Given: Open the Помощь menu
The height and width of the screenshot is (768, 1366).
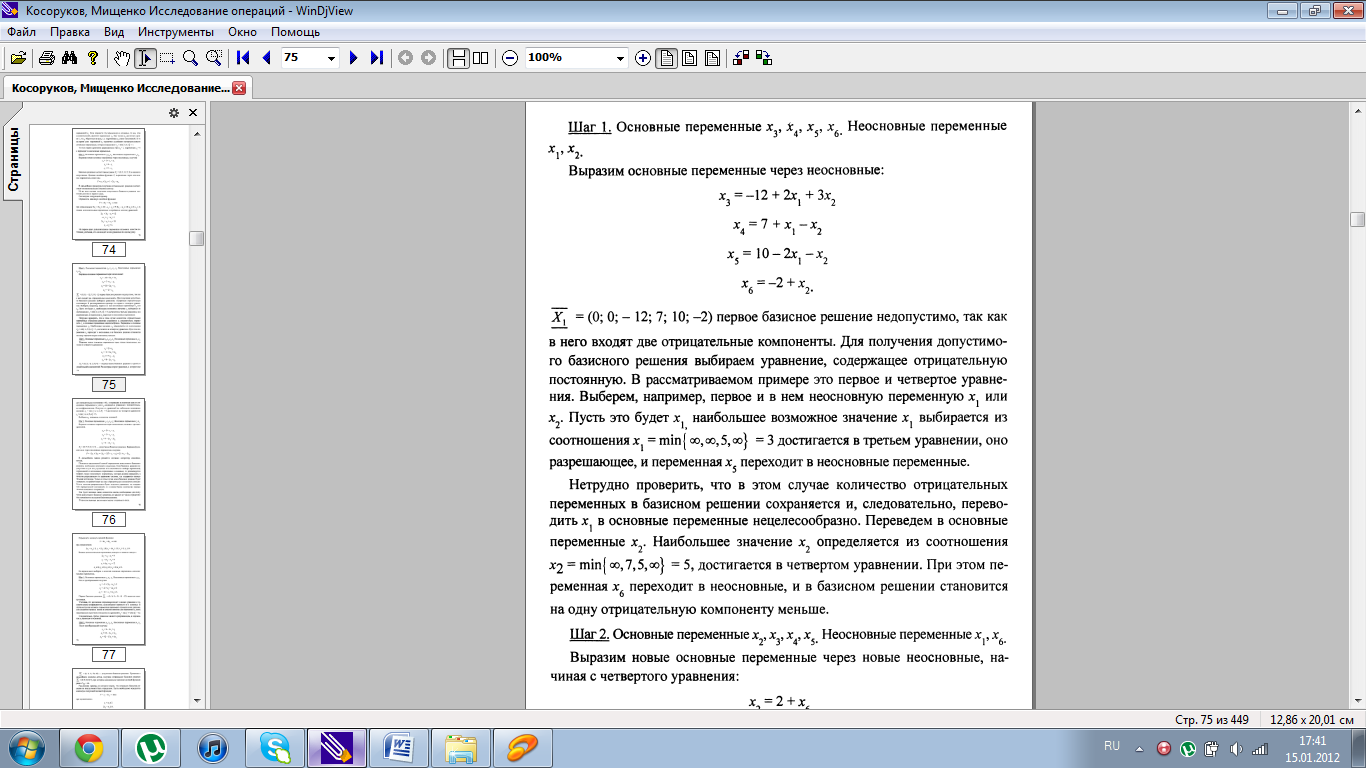Looking at the screenshot, I should pos(295,32).
